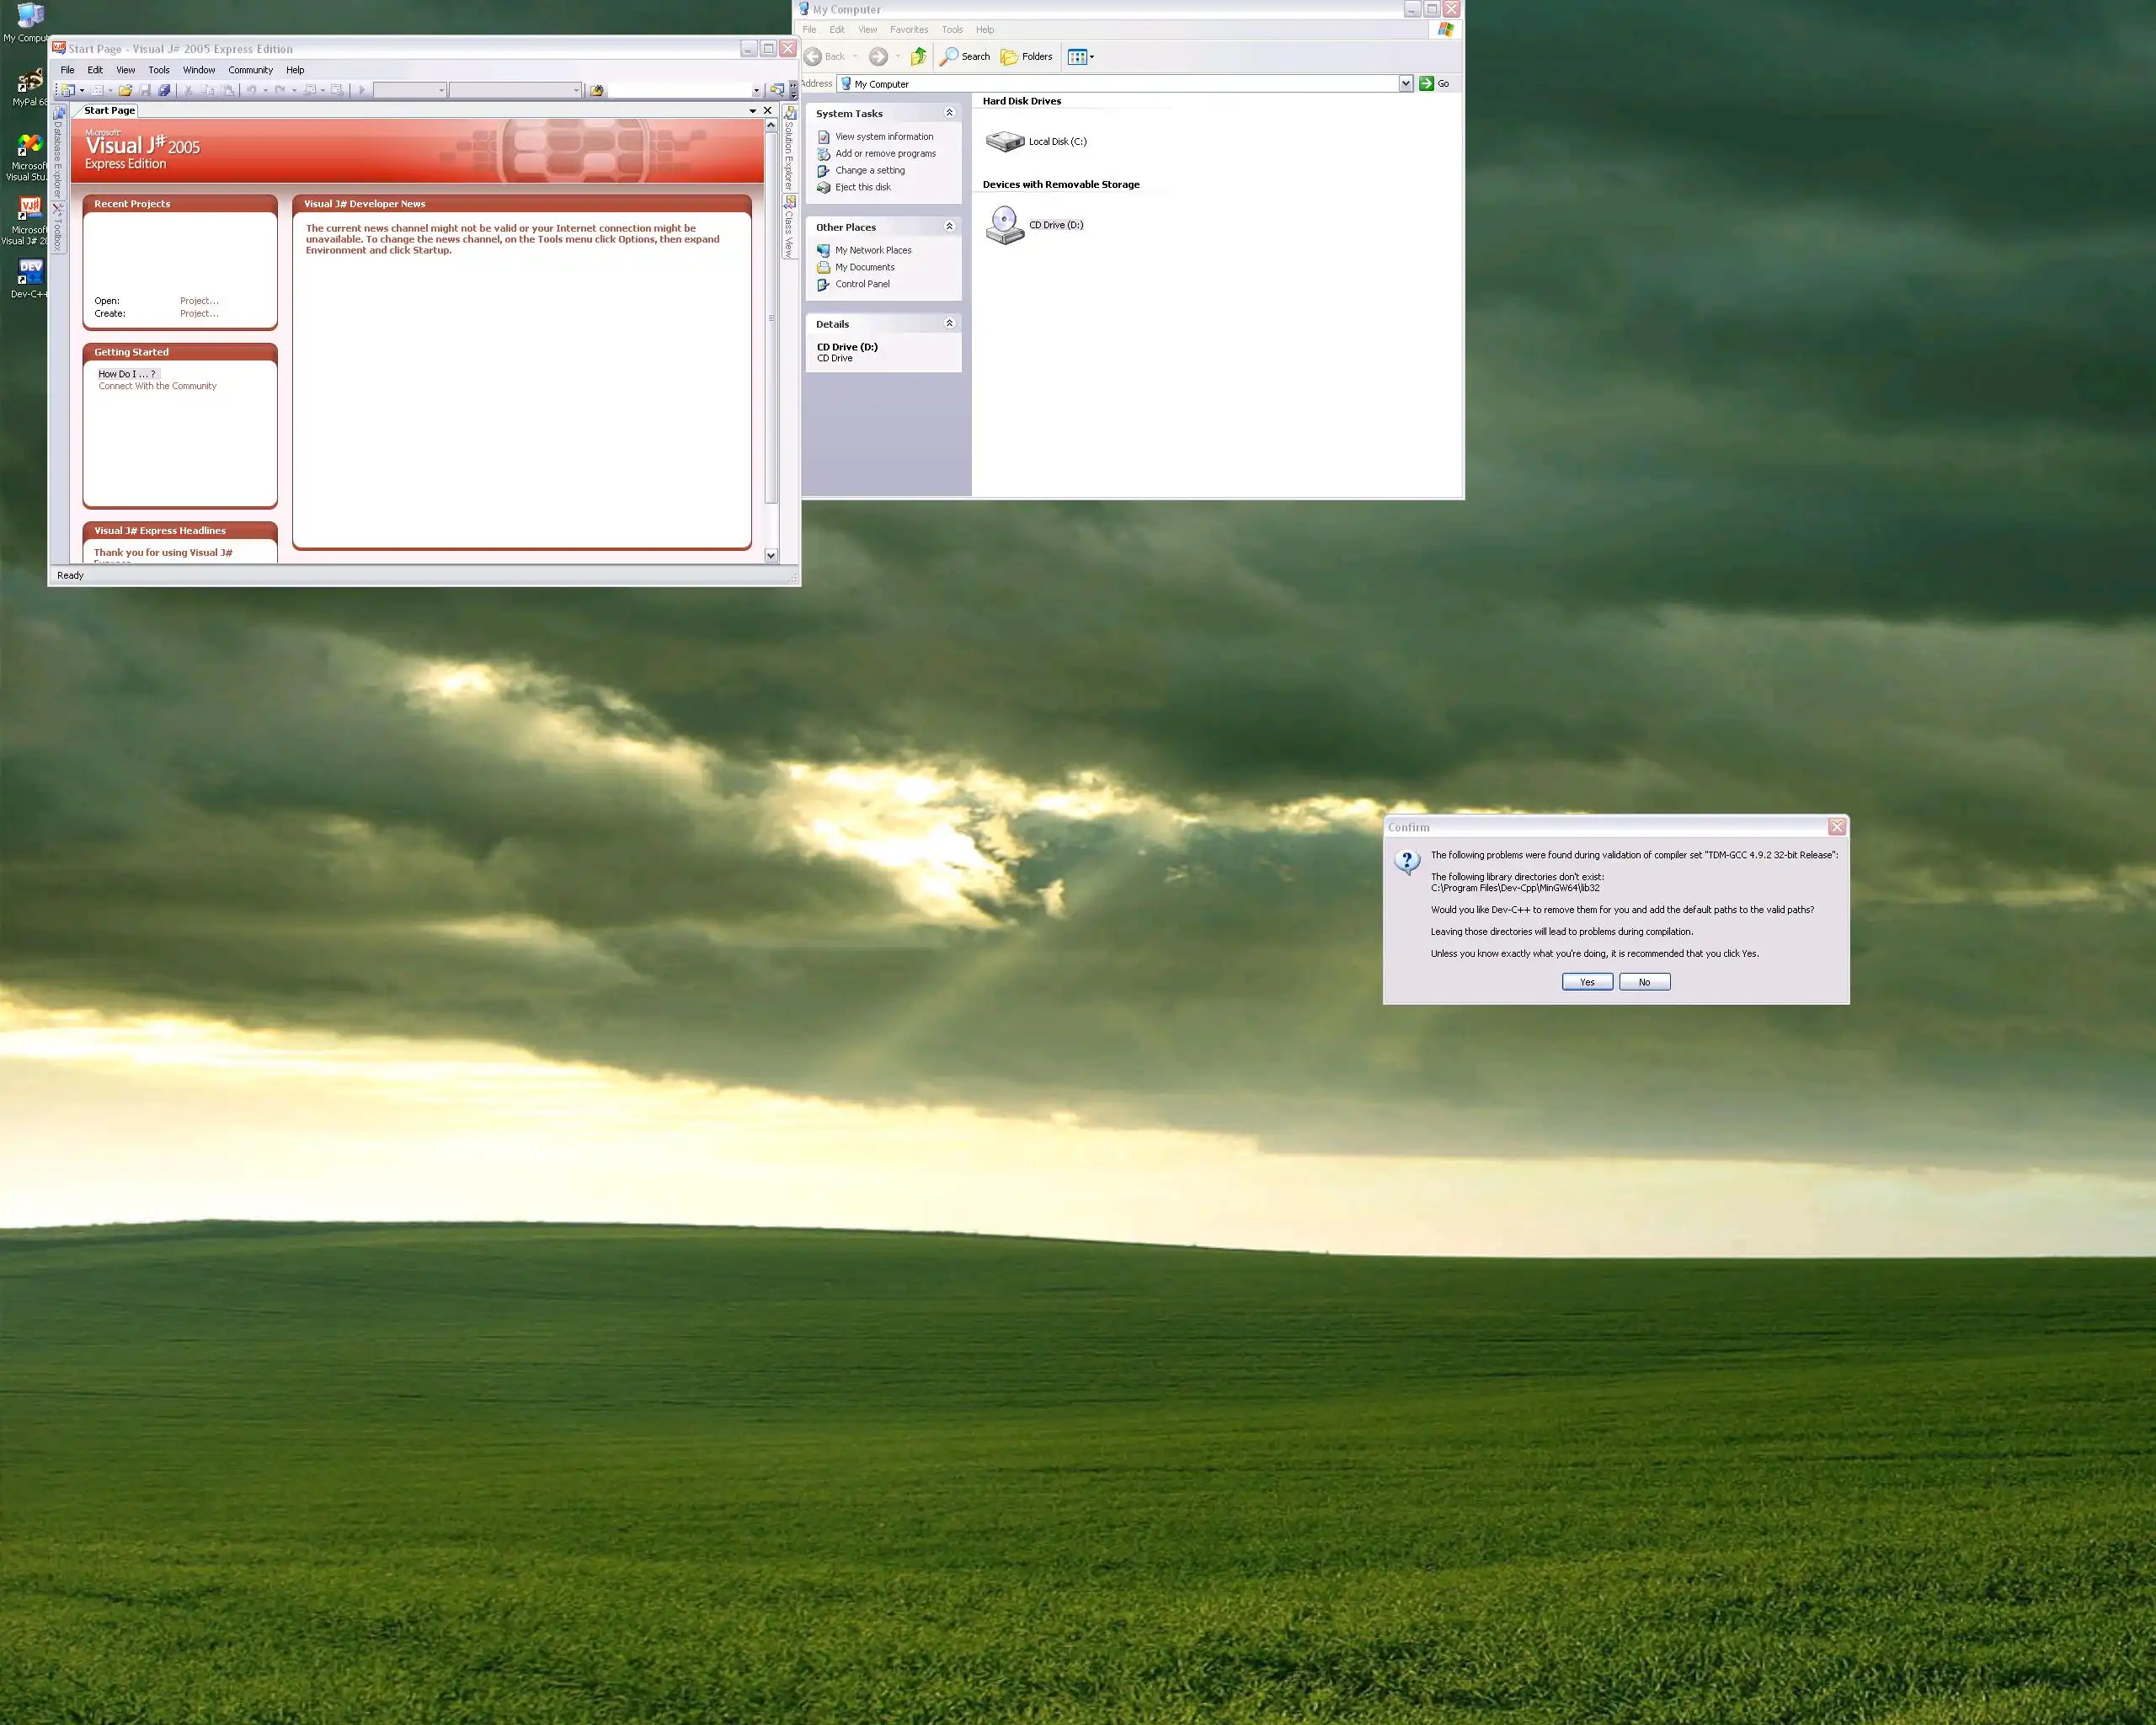Open the Folders pane in My Computer
2156x1725 pixels.
(x=1027, y=57)
